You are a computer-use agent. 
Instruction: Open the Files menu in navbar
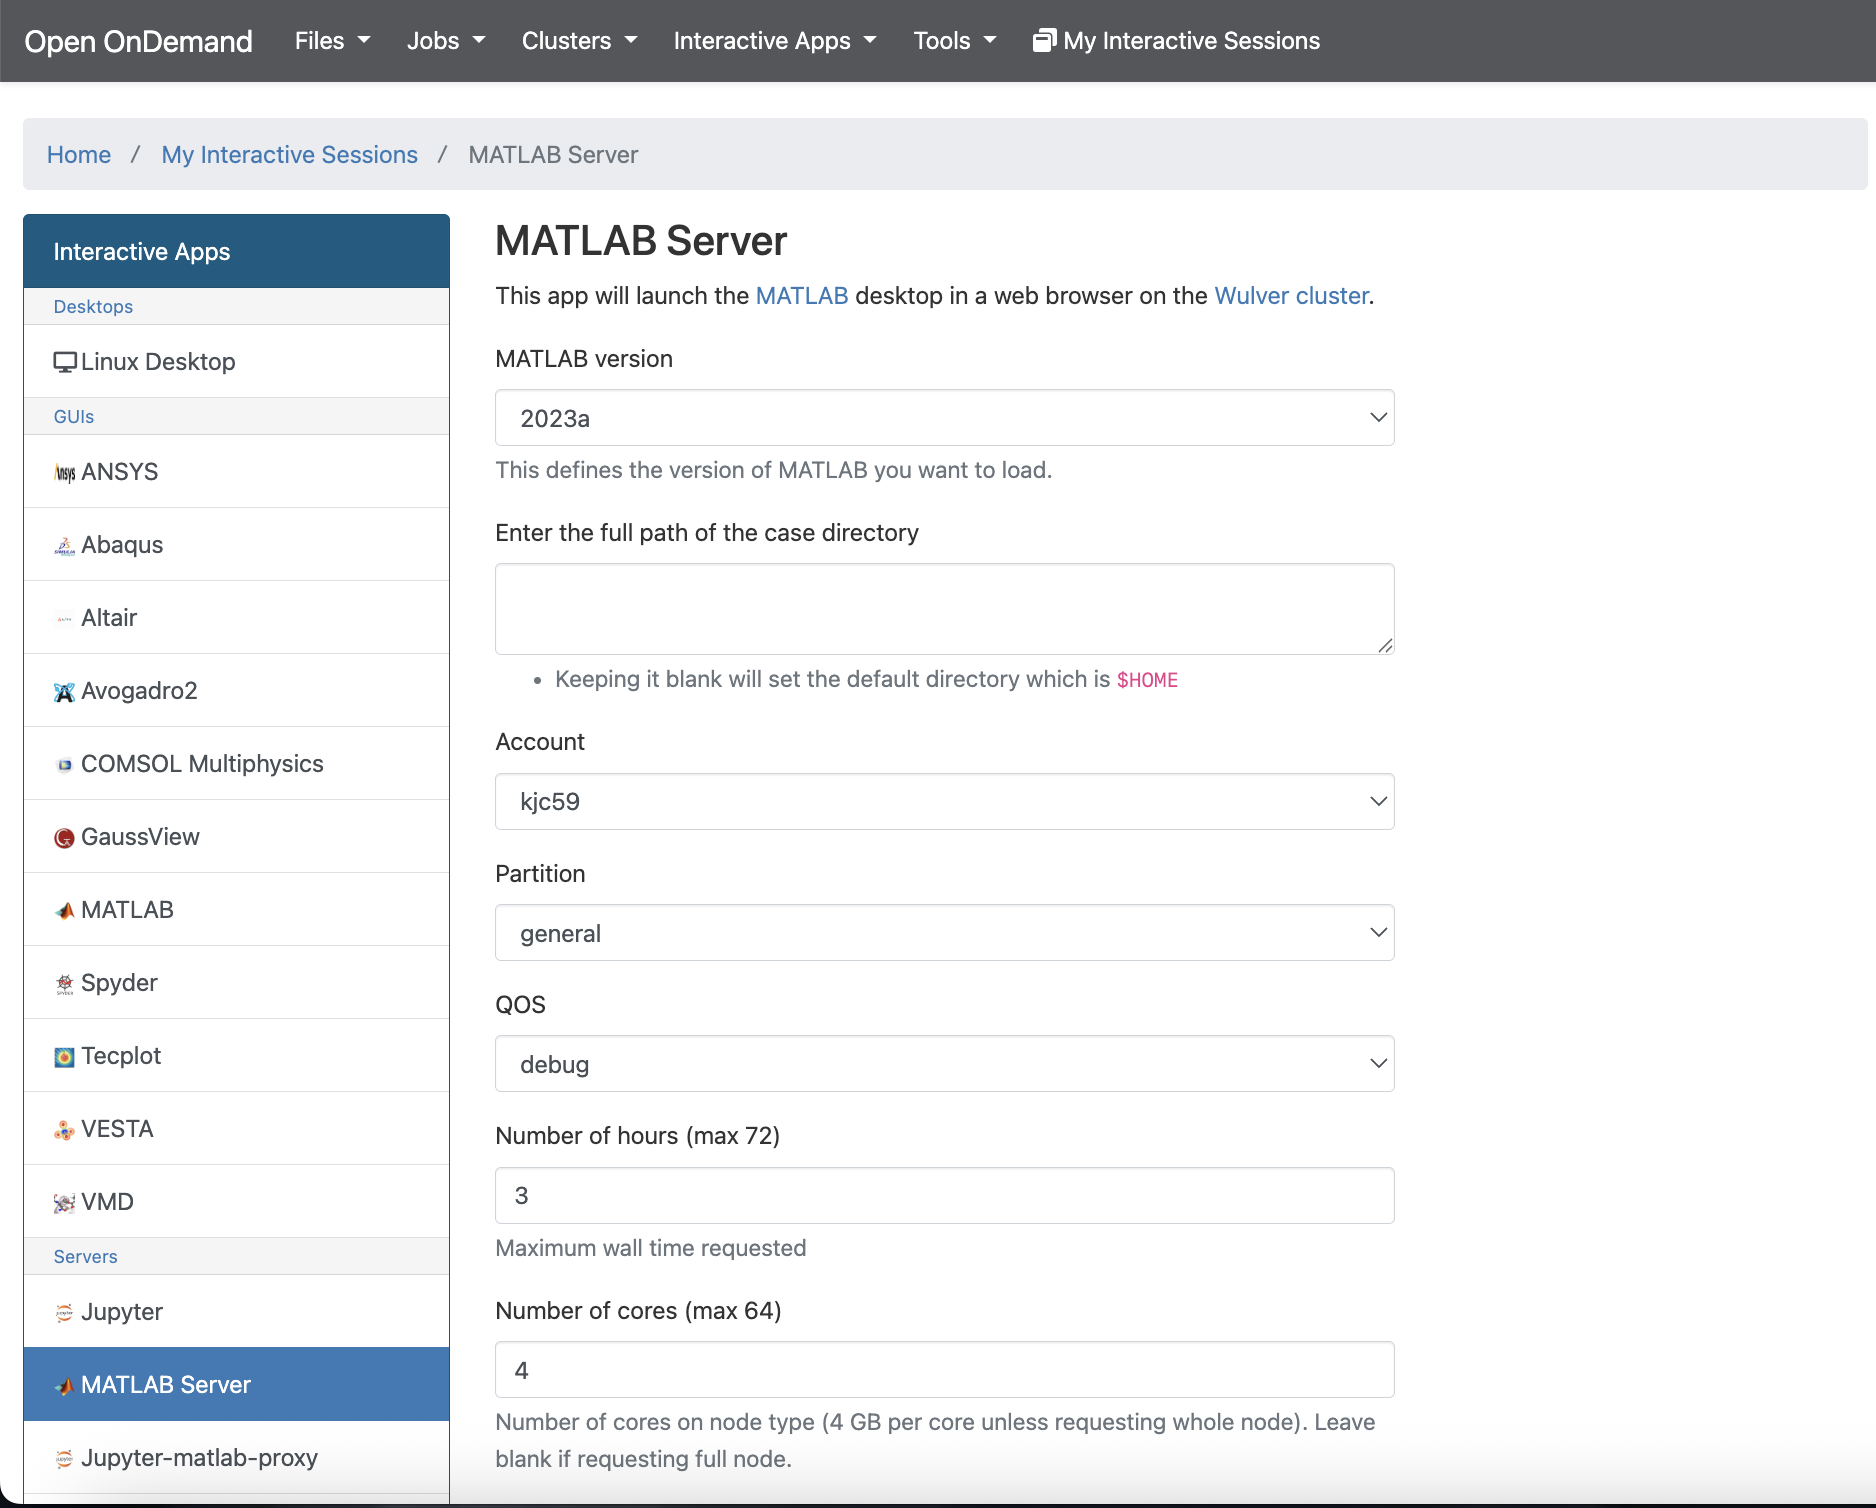coord(332,41)
